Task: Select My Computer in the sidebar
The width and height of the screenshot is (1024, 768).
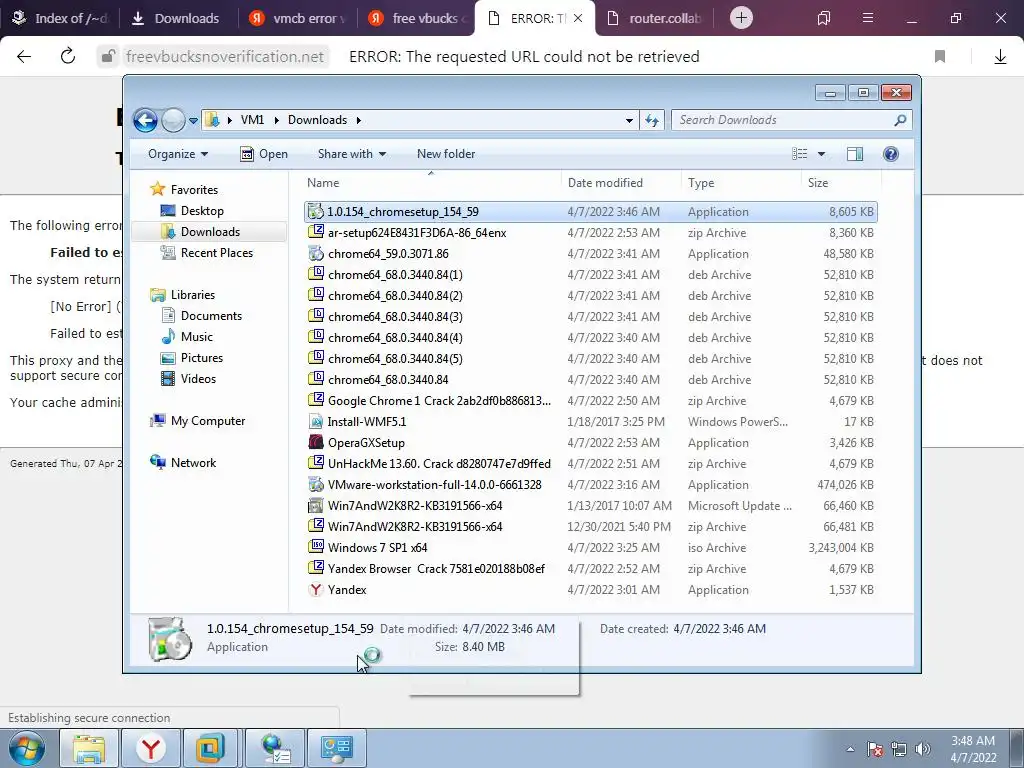Action: click(x=208, y=421)
